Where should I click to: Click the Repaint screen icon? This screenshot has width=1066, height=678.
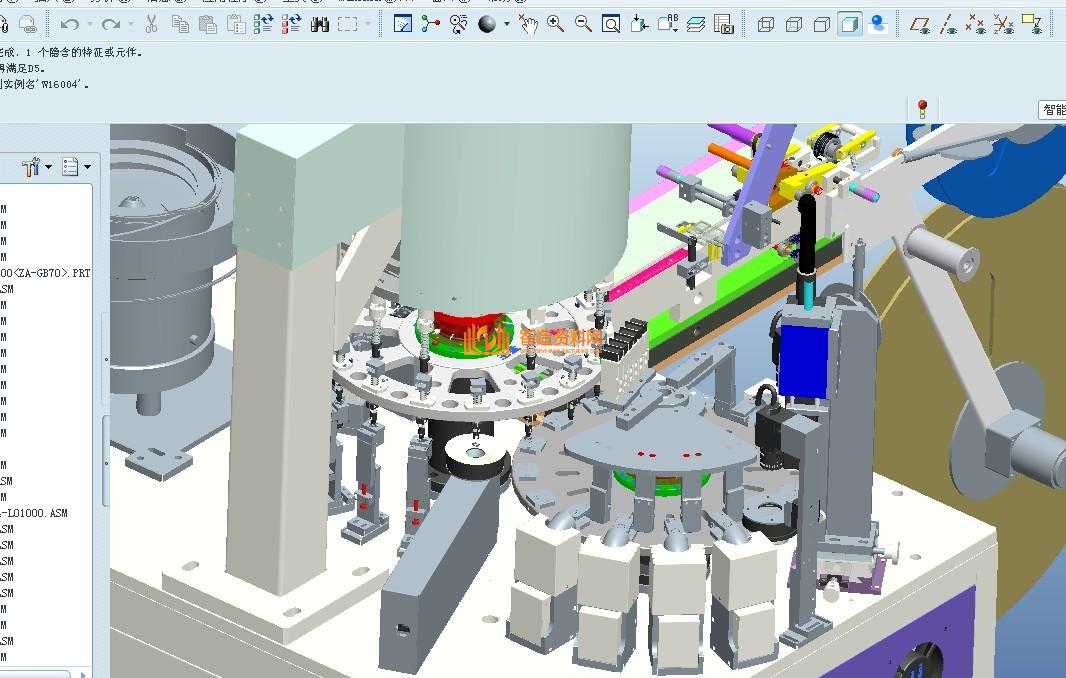tap(403, 24)
